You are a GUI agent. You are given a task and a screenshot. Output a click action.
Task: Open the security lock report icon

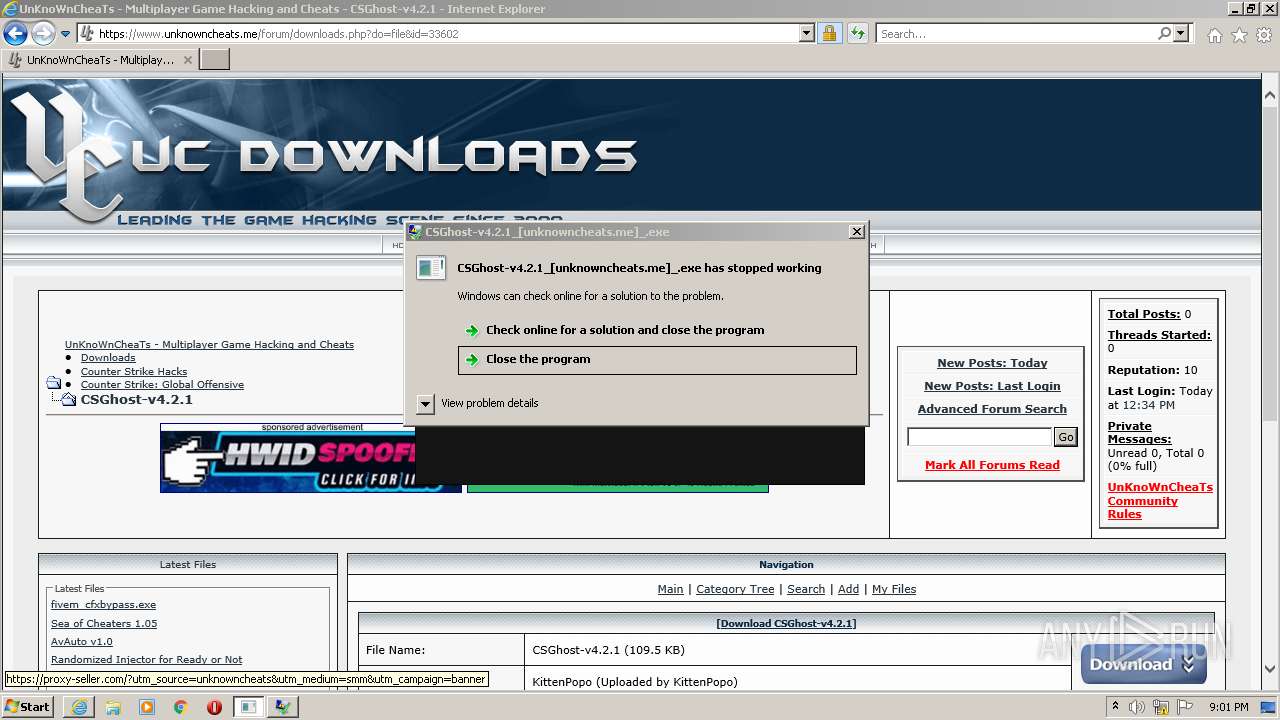pos(829,34)
